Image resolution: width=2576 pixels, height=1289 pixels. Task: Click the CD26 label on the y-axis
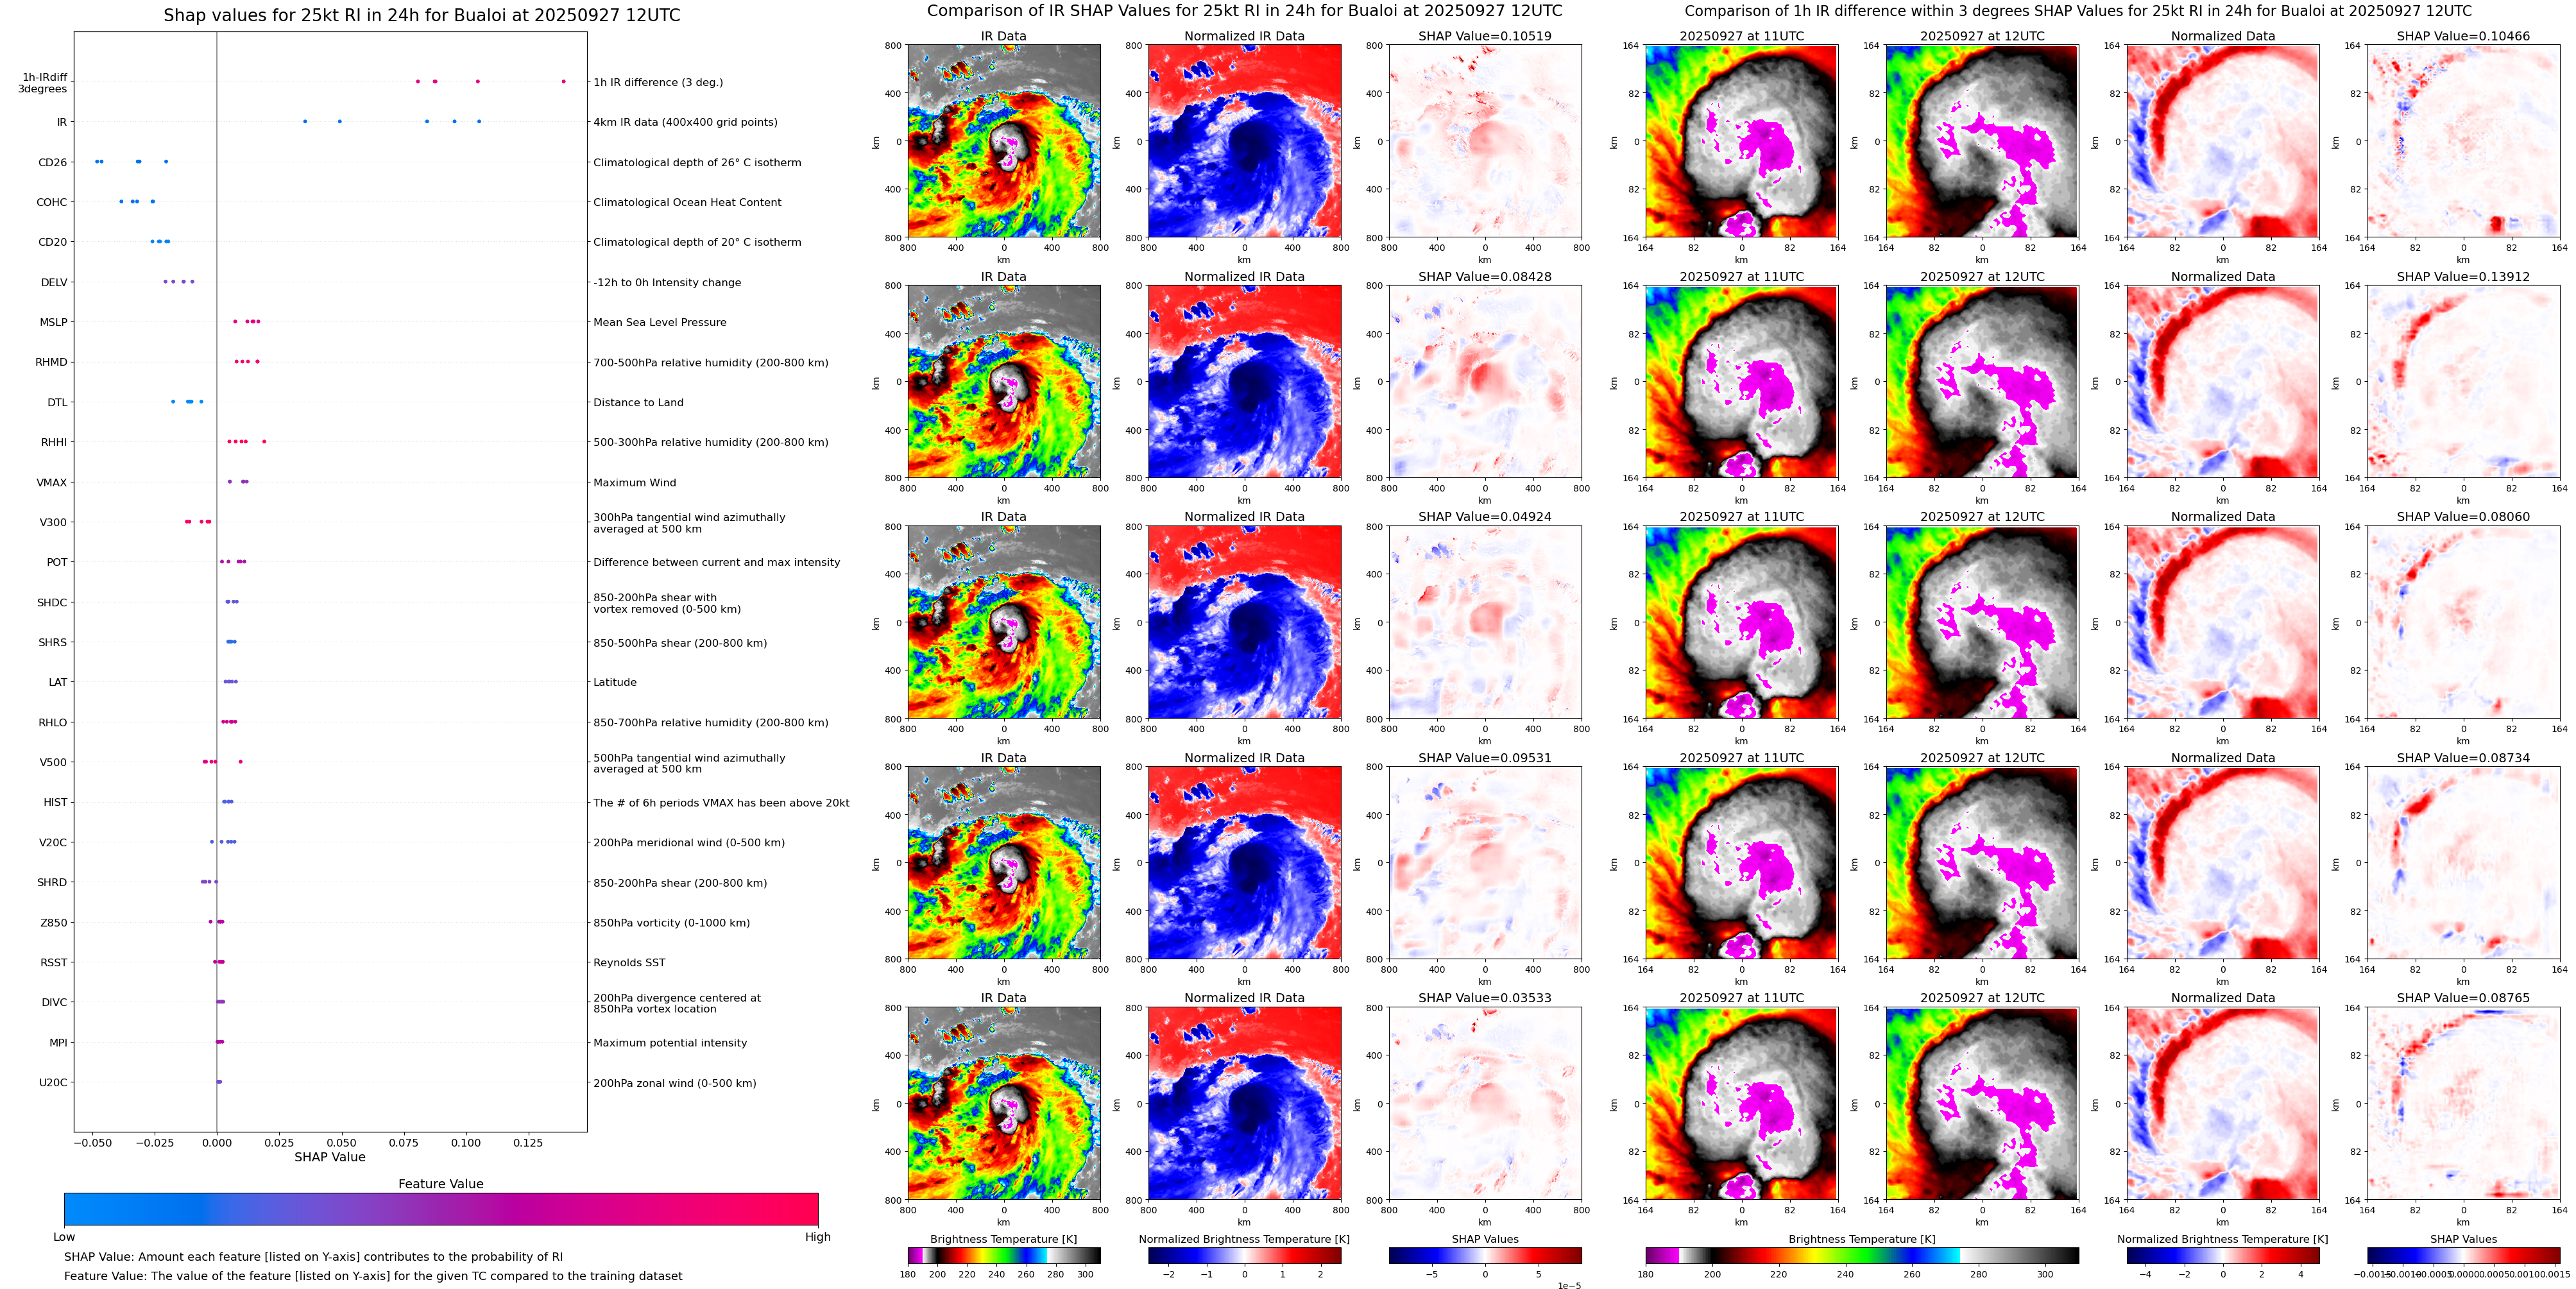[x=52, y=162]
